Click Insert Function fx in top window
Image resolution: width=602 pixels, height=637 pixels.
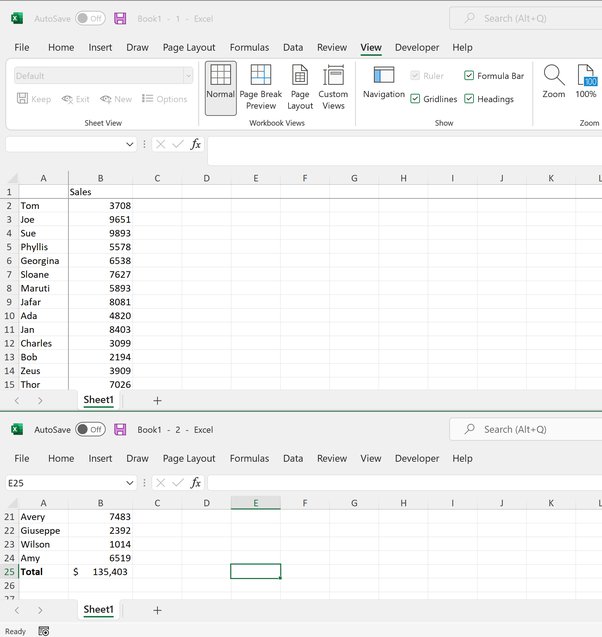[x=195, y=144]
